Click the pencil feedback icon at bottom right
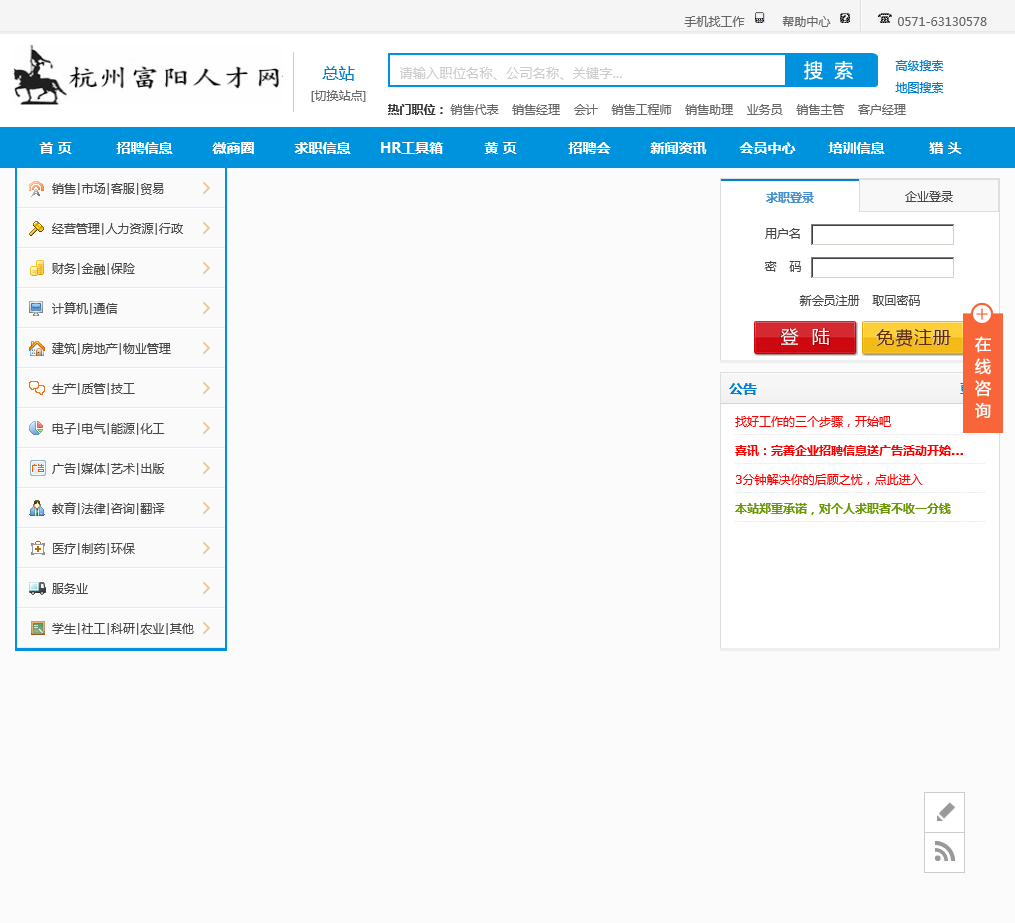The height and width of the screenshot is (923, 1015). pos(944,812)
